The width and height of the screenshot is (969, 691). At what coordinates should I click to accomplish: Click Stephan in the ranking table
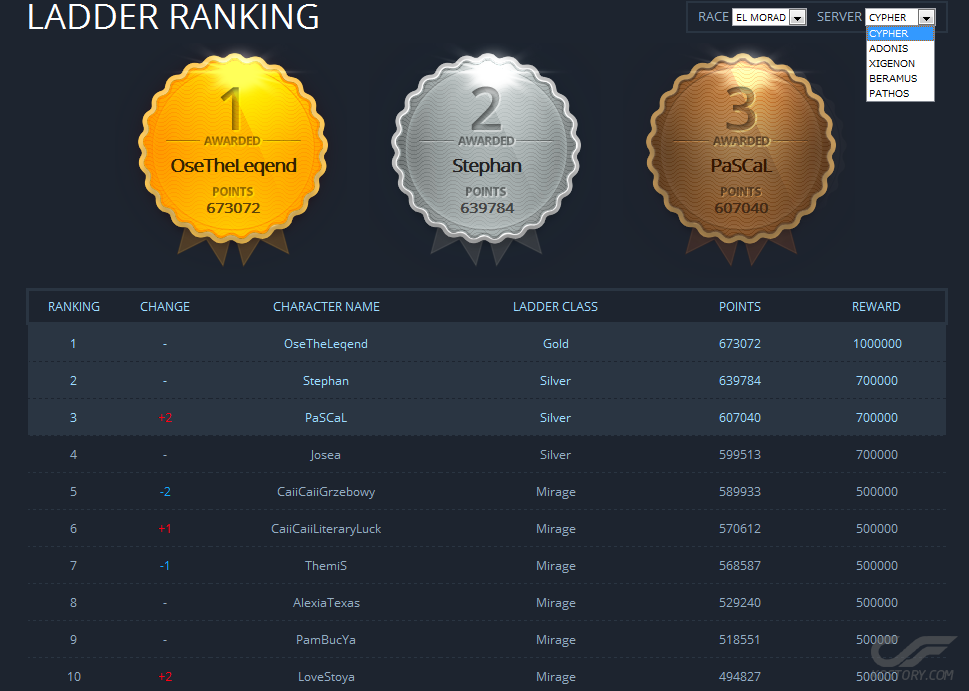click(326, 381)
